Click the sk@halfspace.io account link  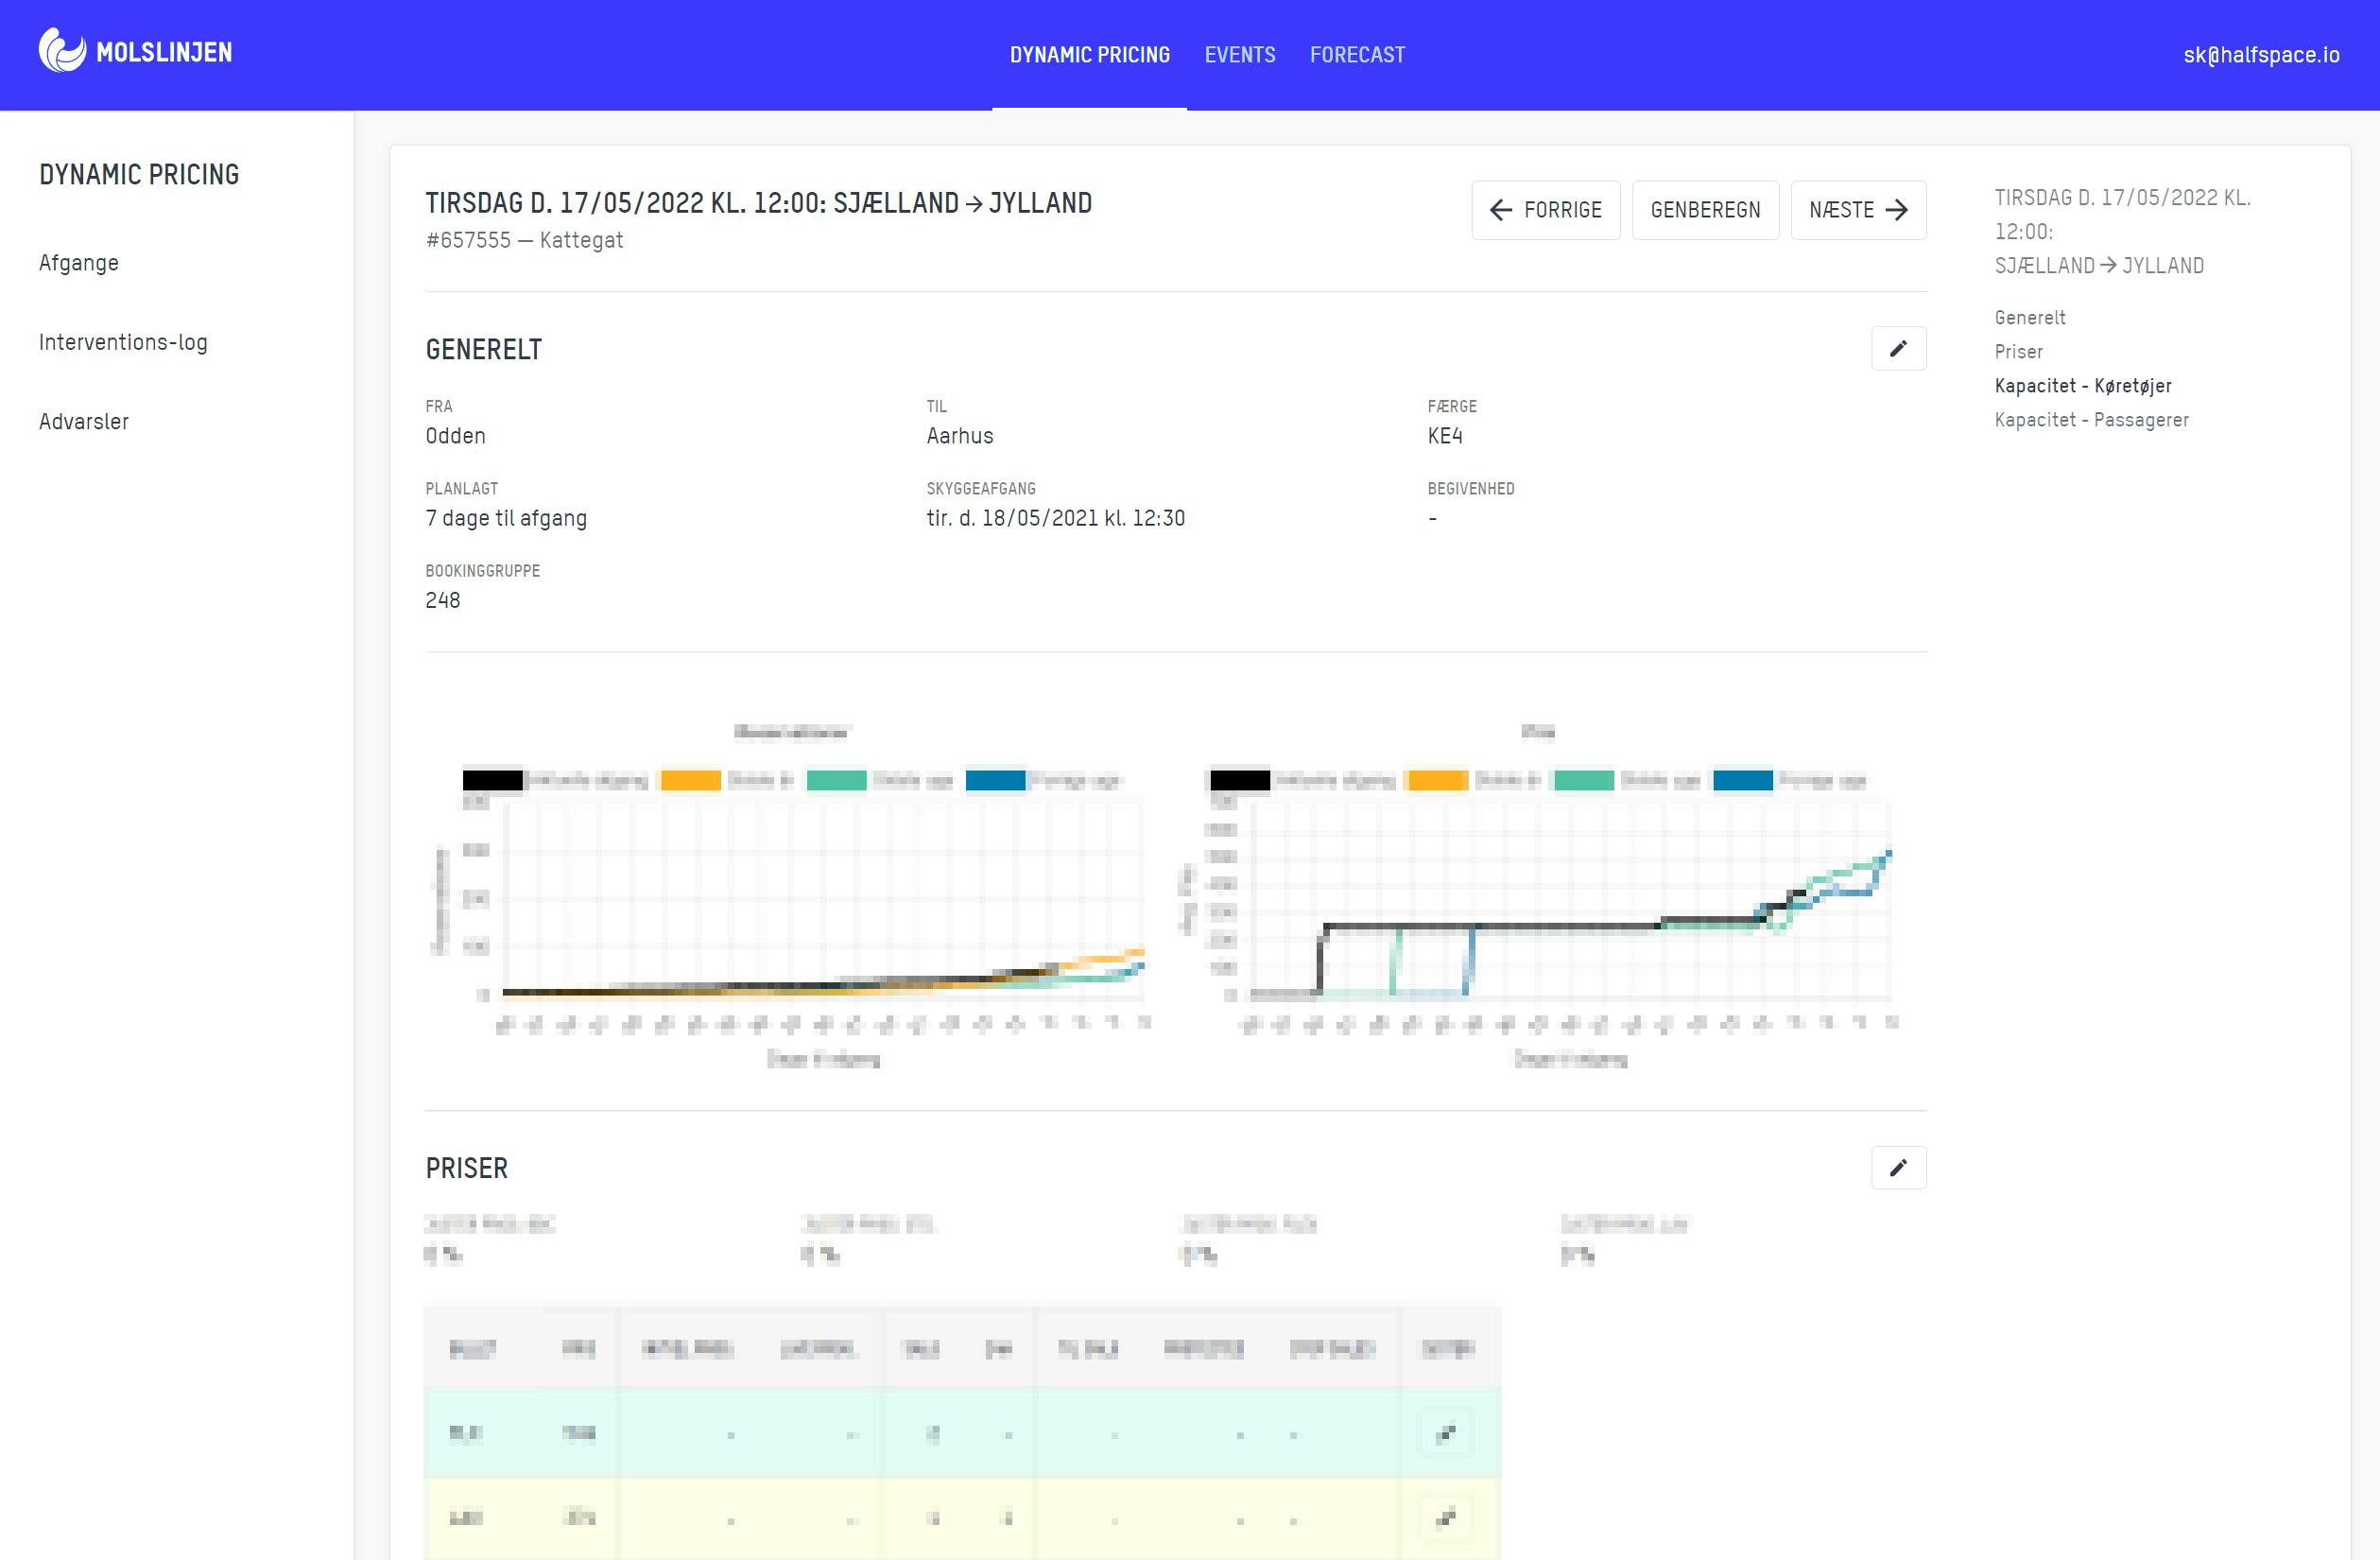click(x=2260, y=55)
